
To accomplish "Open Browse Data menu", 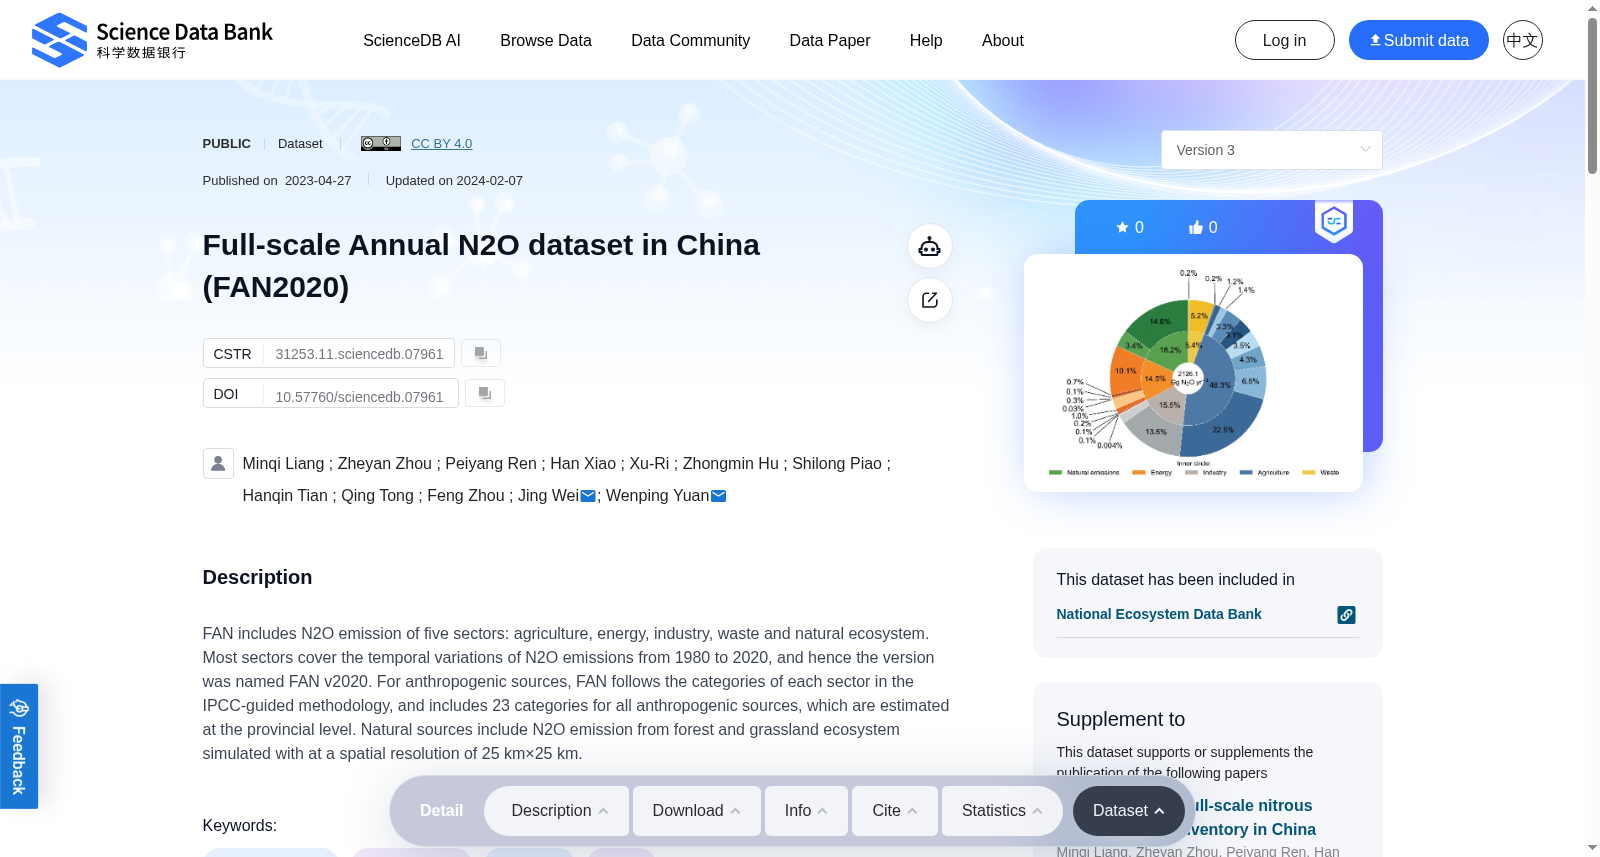I will (546, 40).
